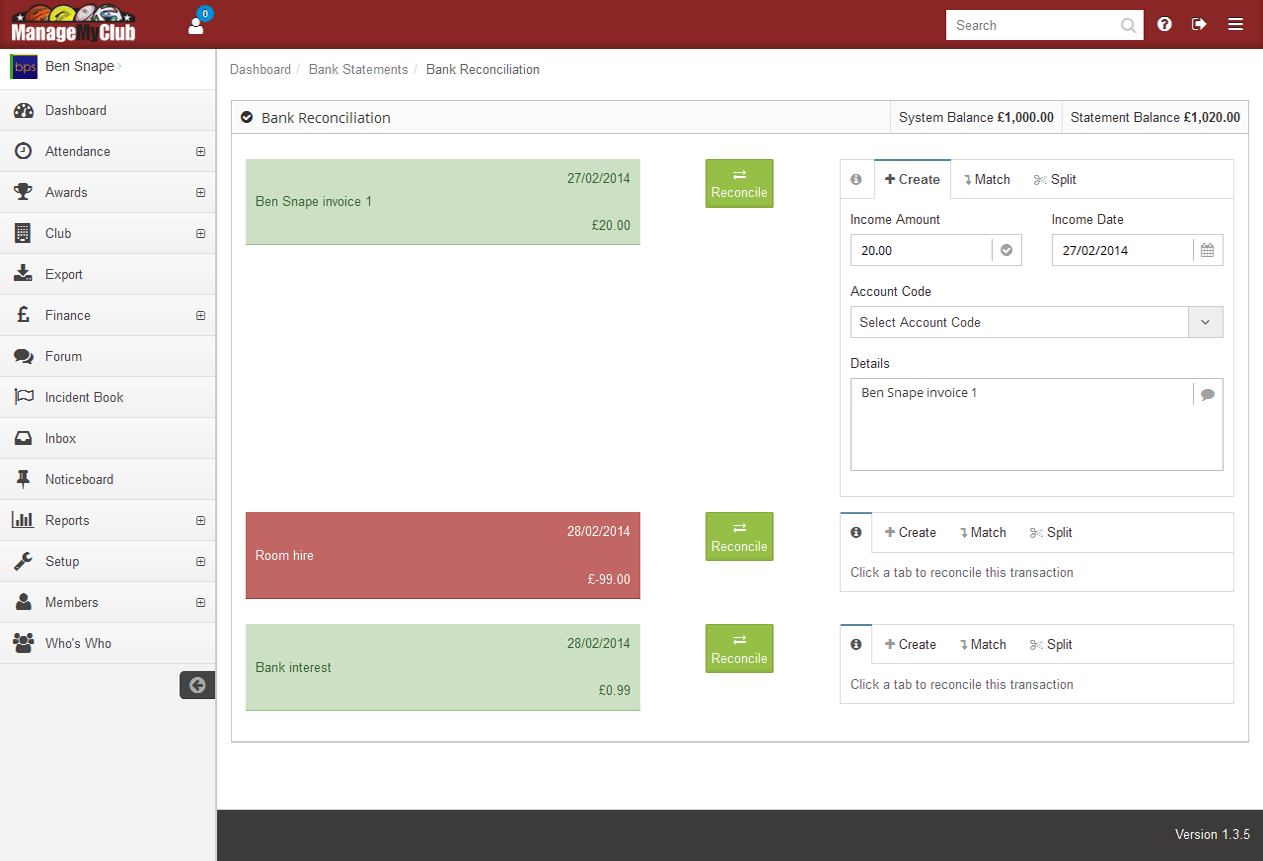
Task: Collapse the sidebar with the arrow button
Action: pos(197,685)
